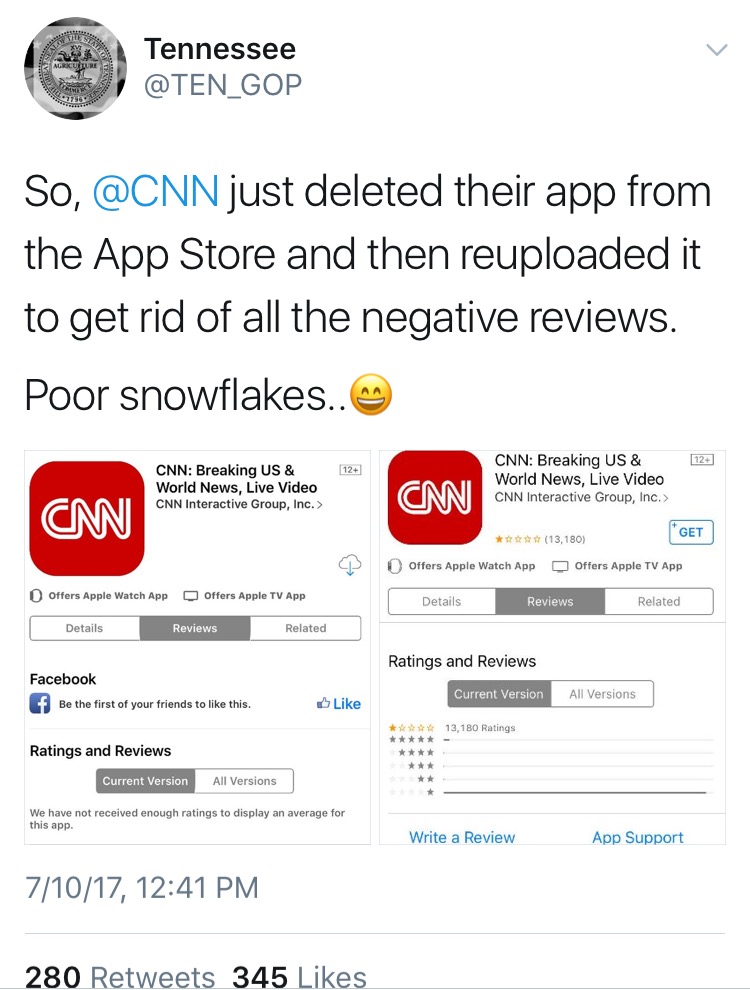Image resolution: width=750 pixels, height=990 pixels.
Task: Tap the Tennessee profile avatar
Action: 75,68
